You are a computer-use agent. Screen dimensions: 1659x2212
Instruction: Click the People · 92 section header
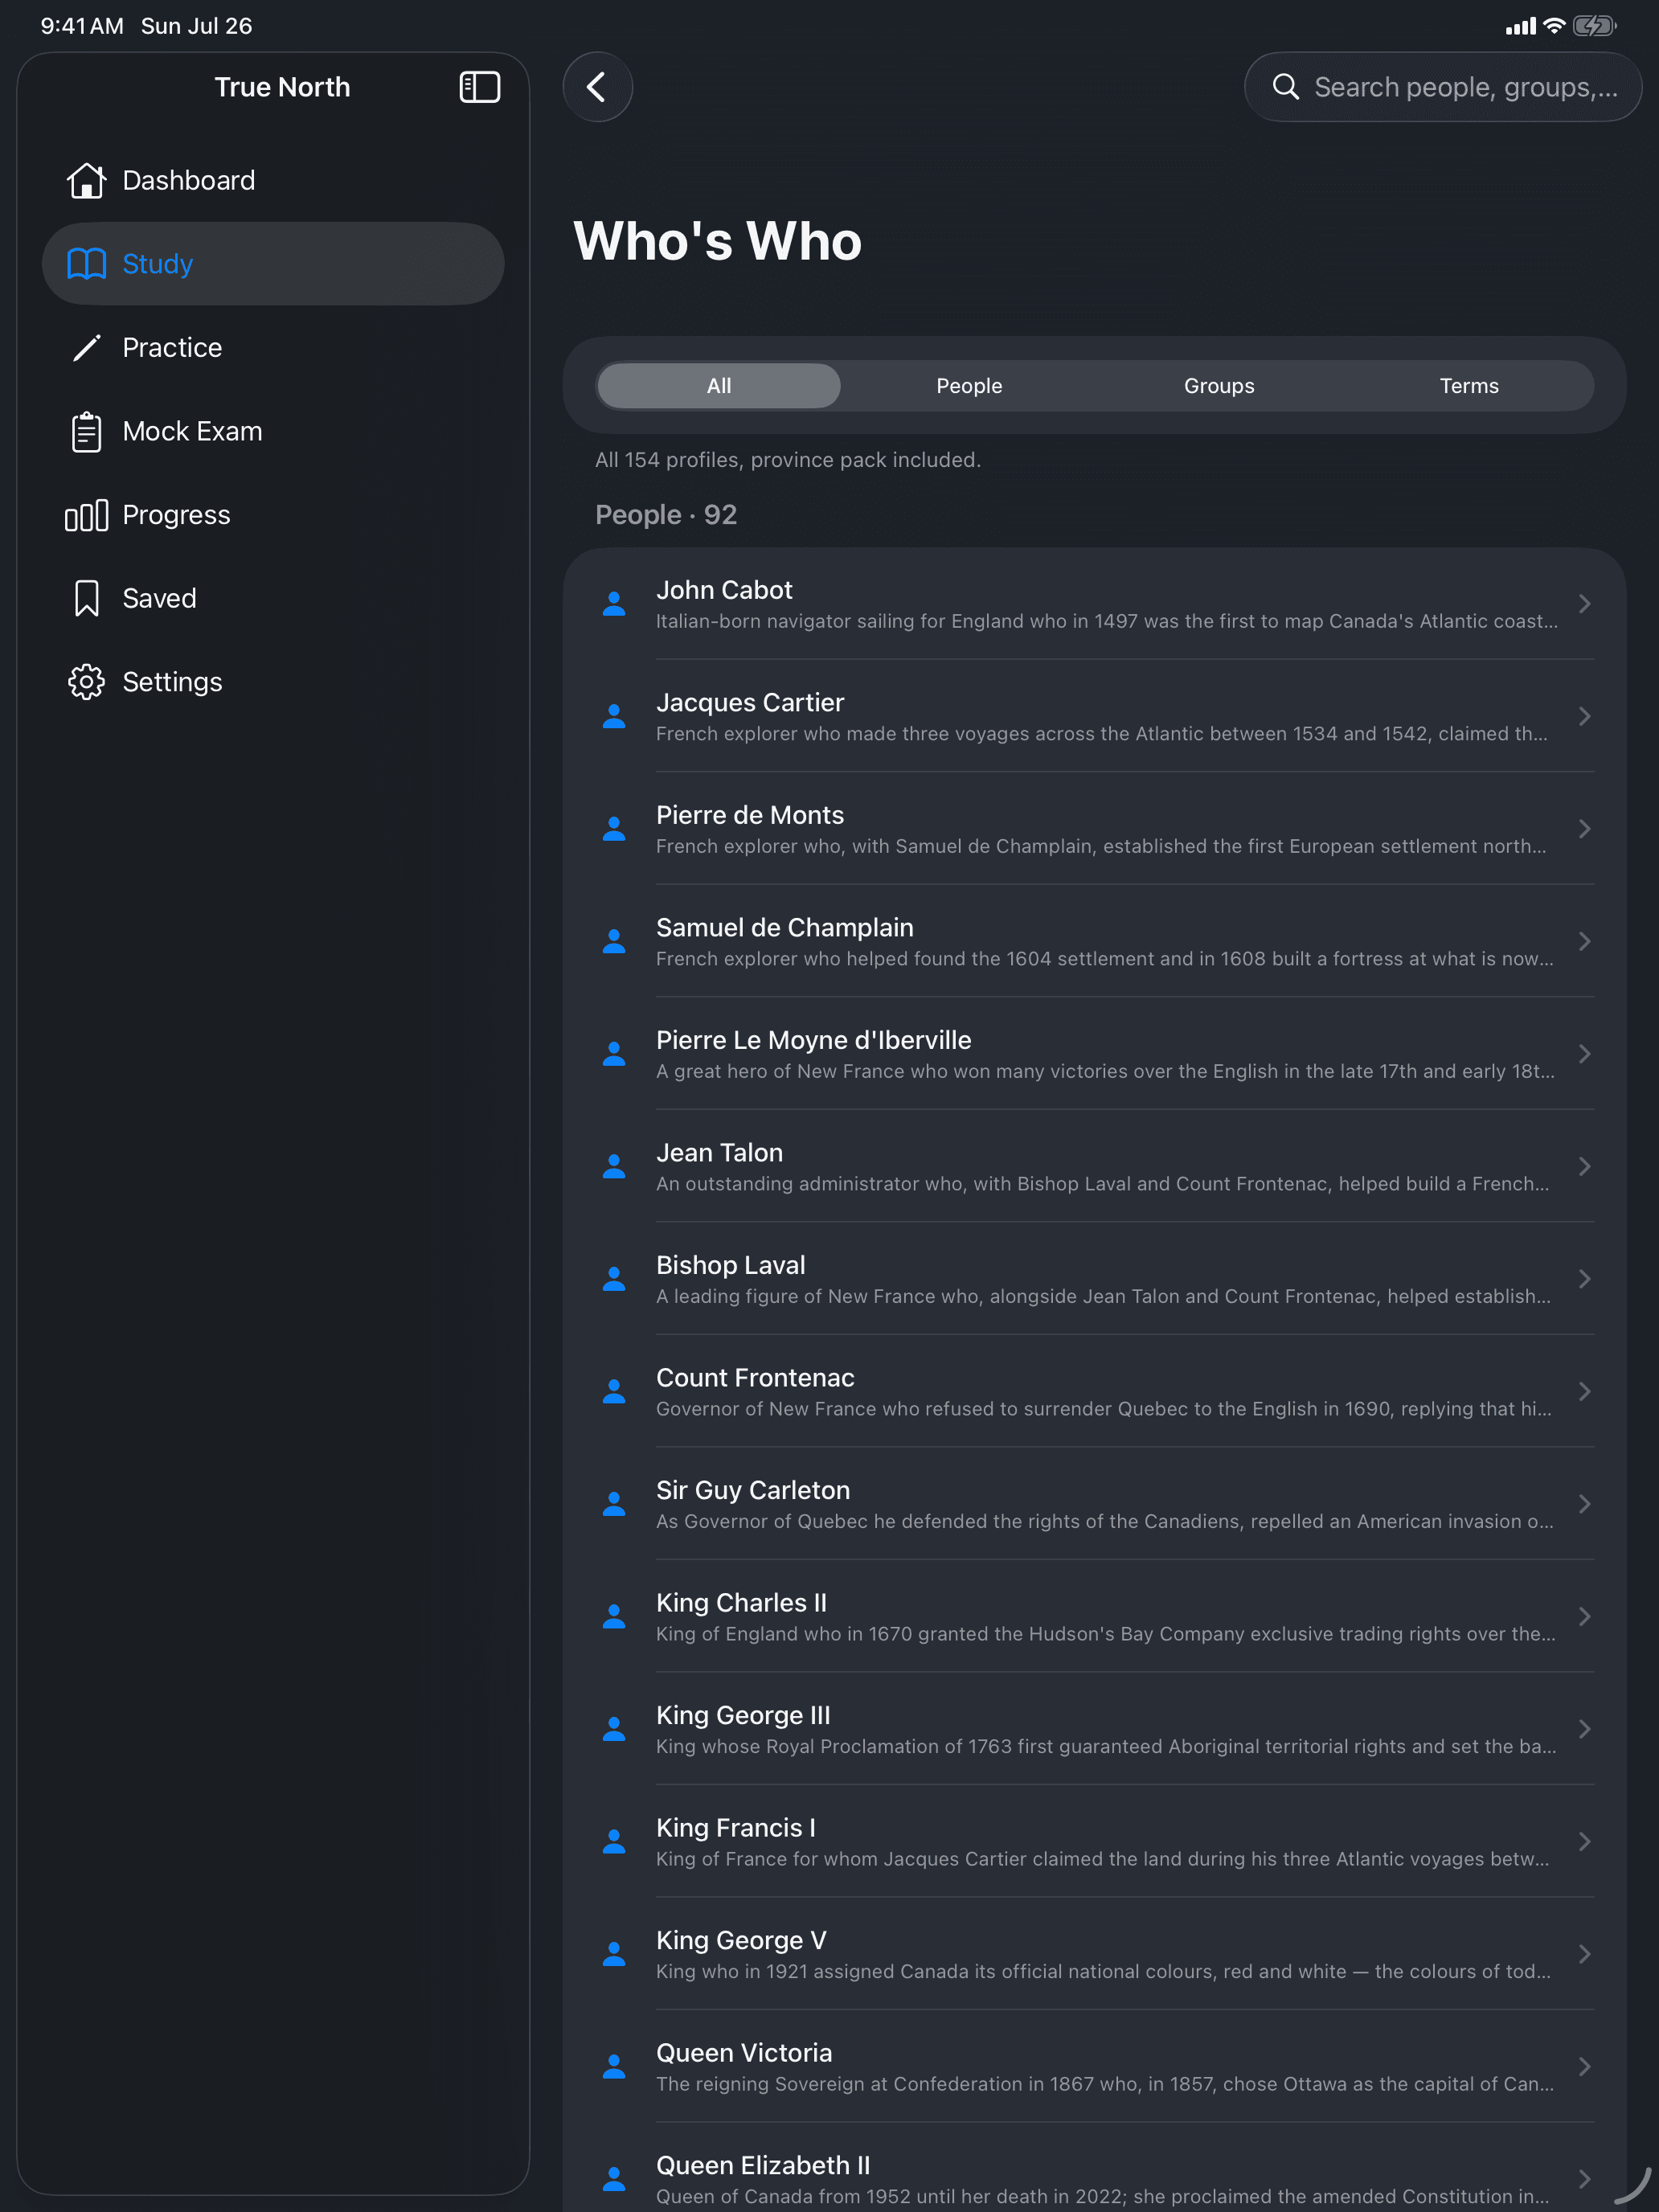coord(666,515)
